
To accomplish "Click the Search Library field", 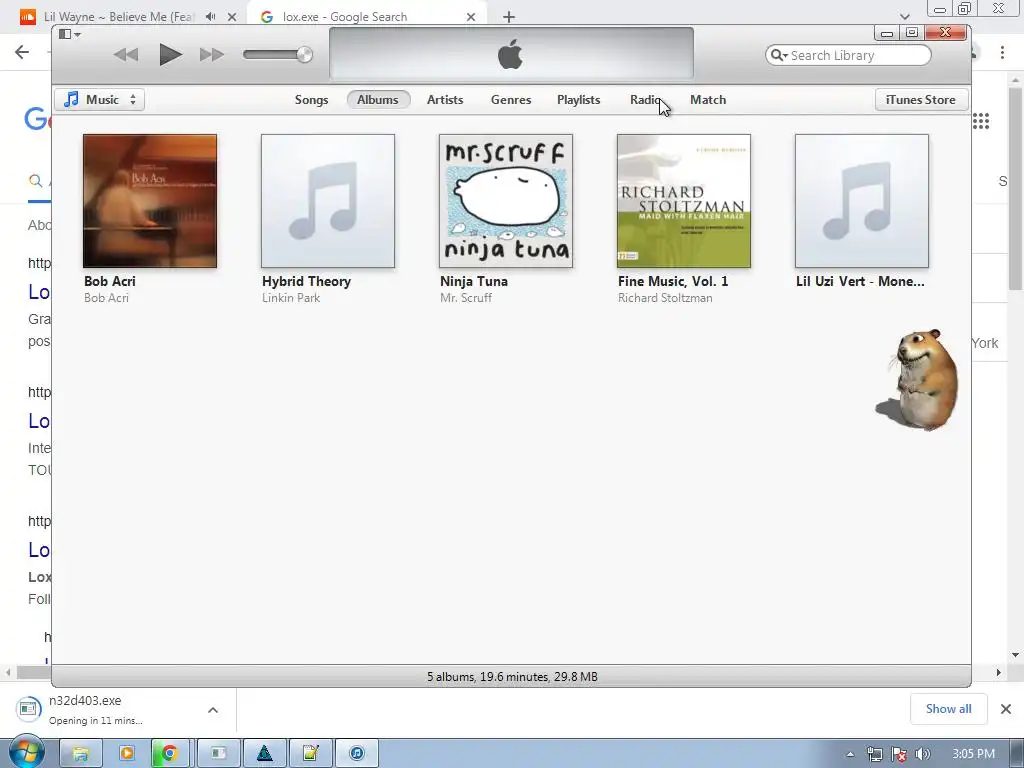I will coord(848,56).
